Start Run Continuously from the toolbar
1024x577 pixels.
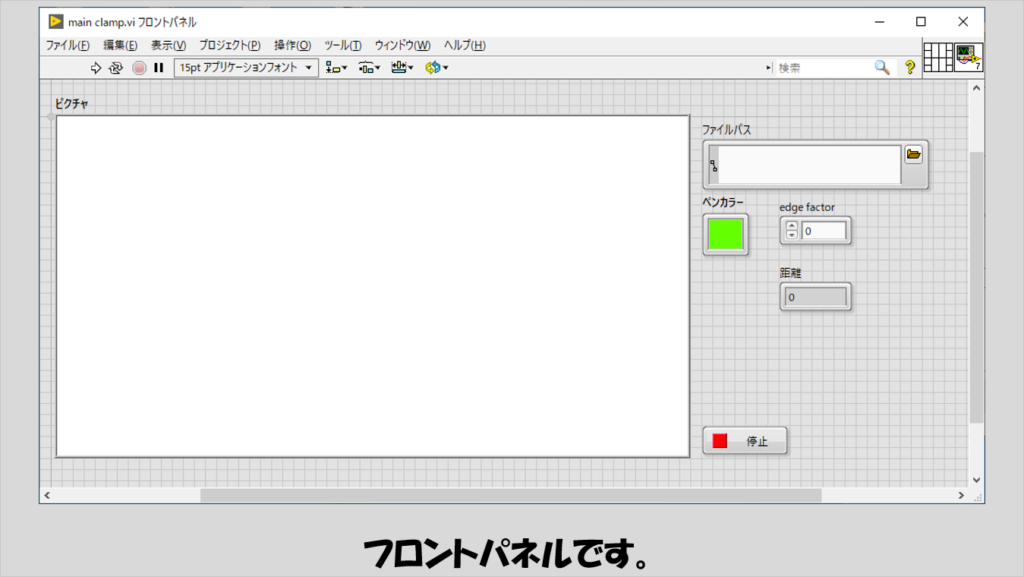116,68
